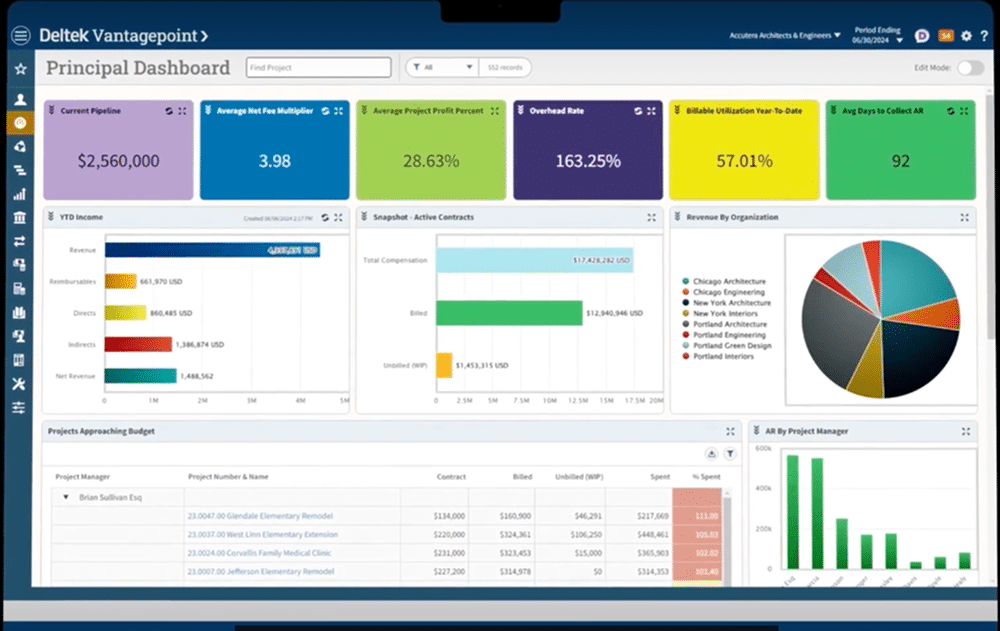Open the All filter dropdown
This screenshot has width=1000, height=631.
[442, 67]
